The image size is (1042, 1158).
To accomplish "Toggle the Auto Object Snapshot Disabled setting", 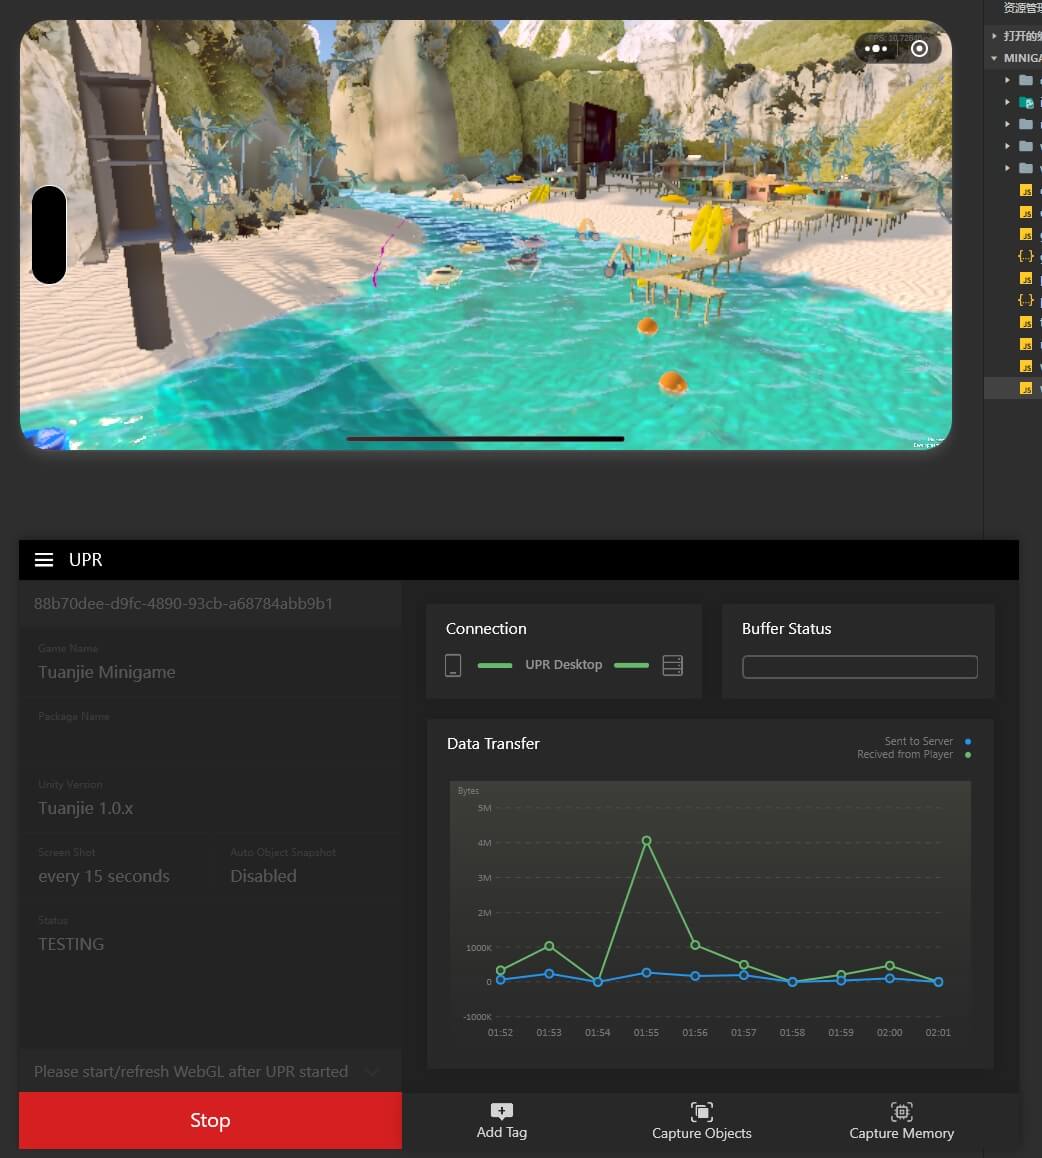I will tap(264, 876).
